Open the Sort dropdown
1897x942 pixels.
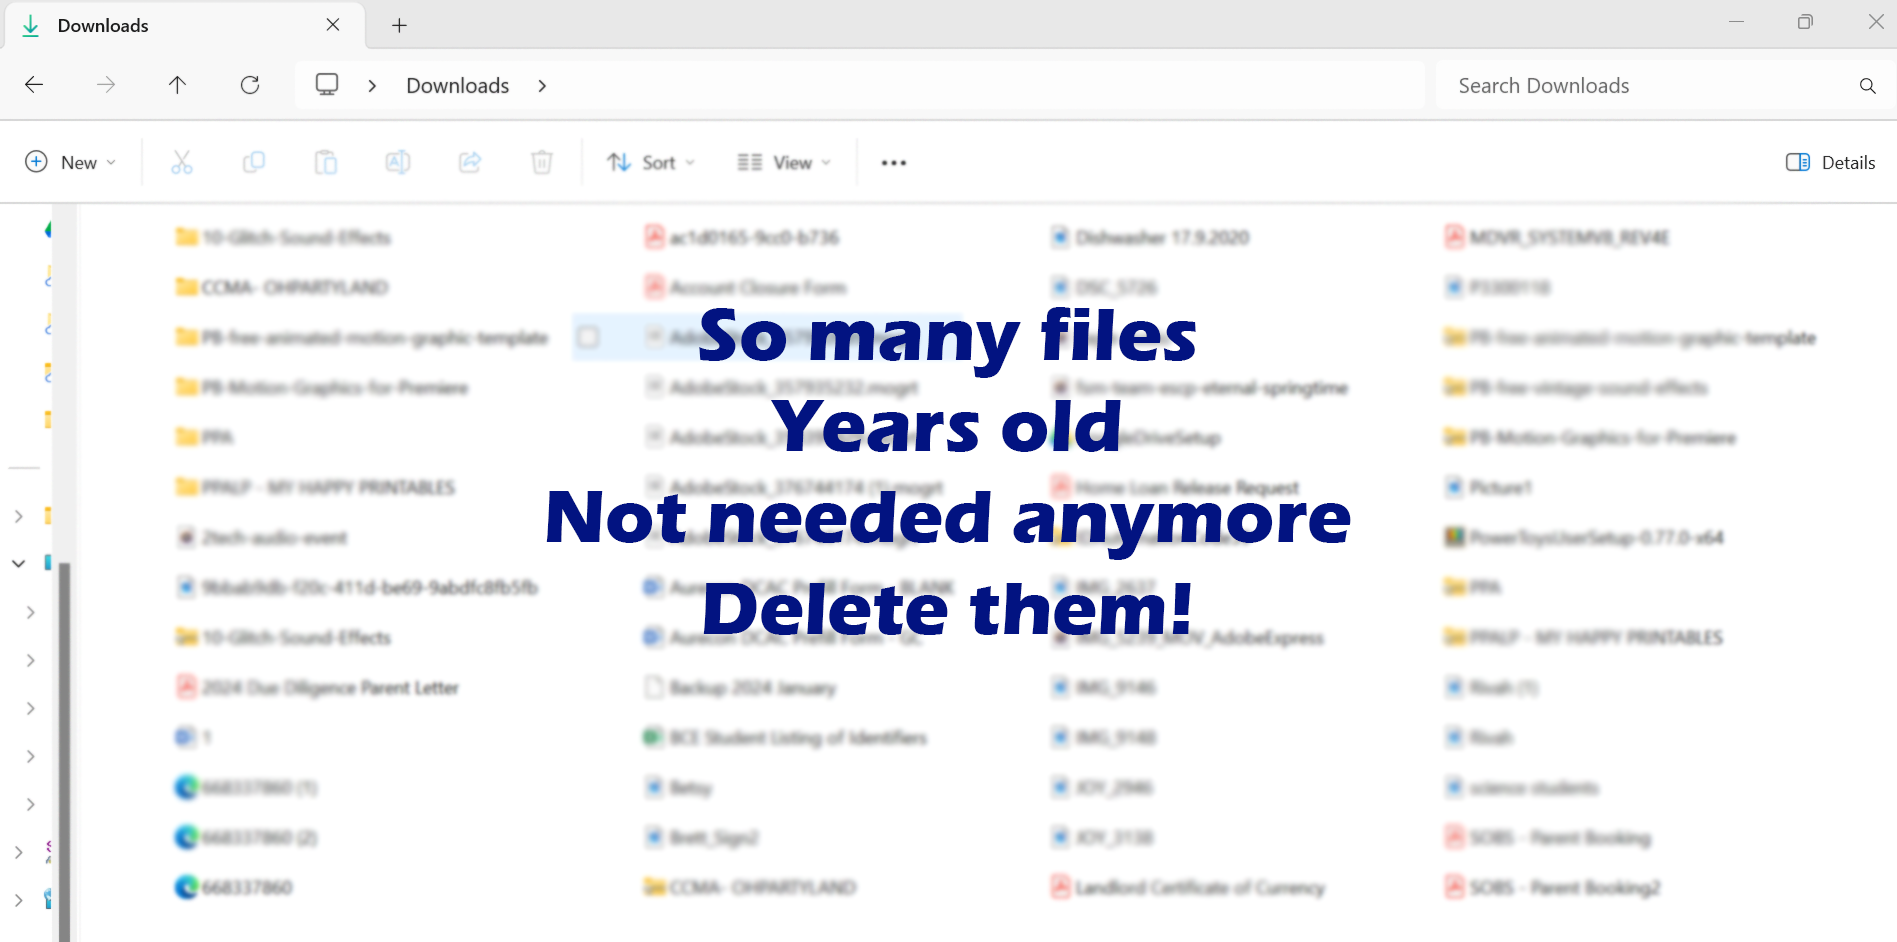point(650,161)
